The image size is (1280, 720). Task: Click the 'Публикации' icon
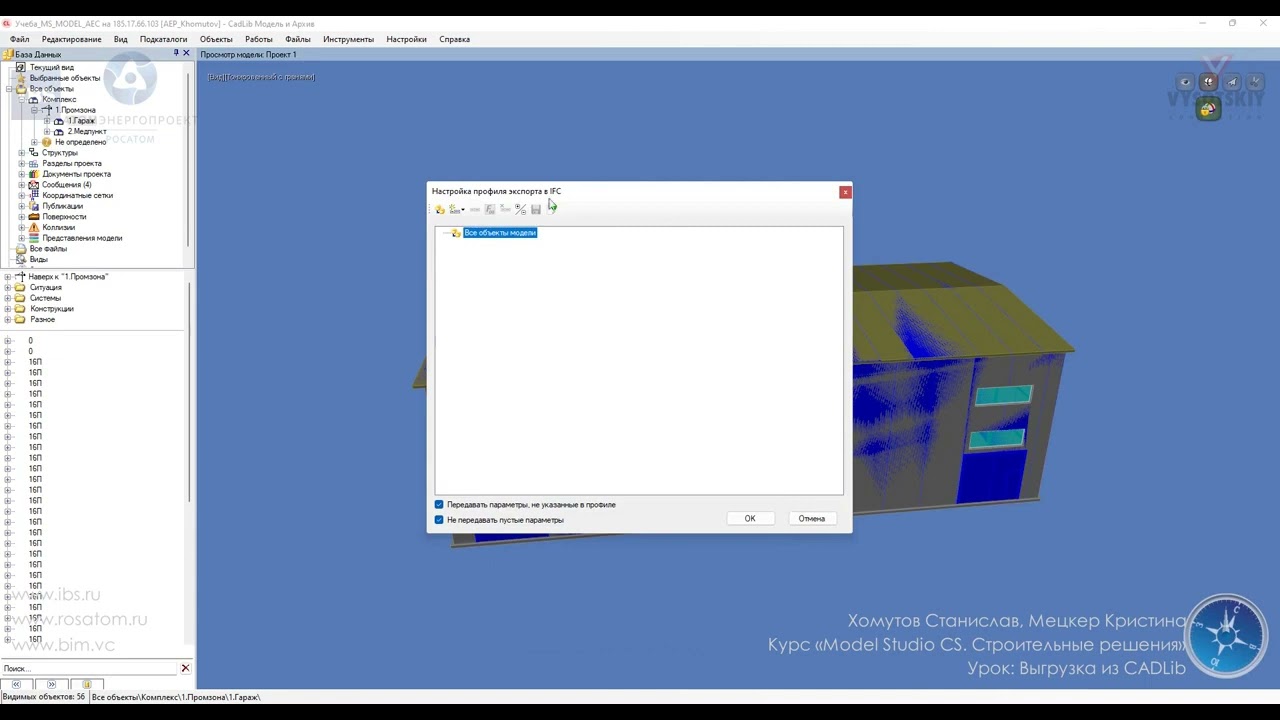click(x=33, y=206)
